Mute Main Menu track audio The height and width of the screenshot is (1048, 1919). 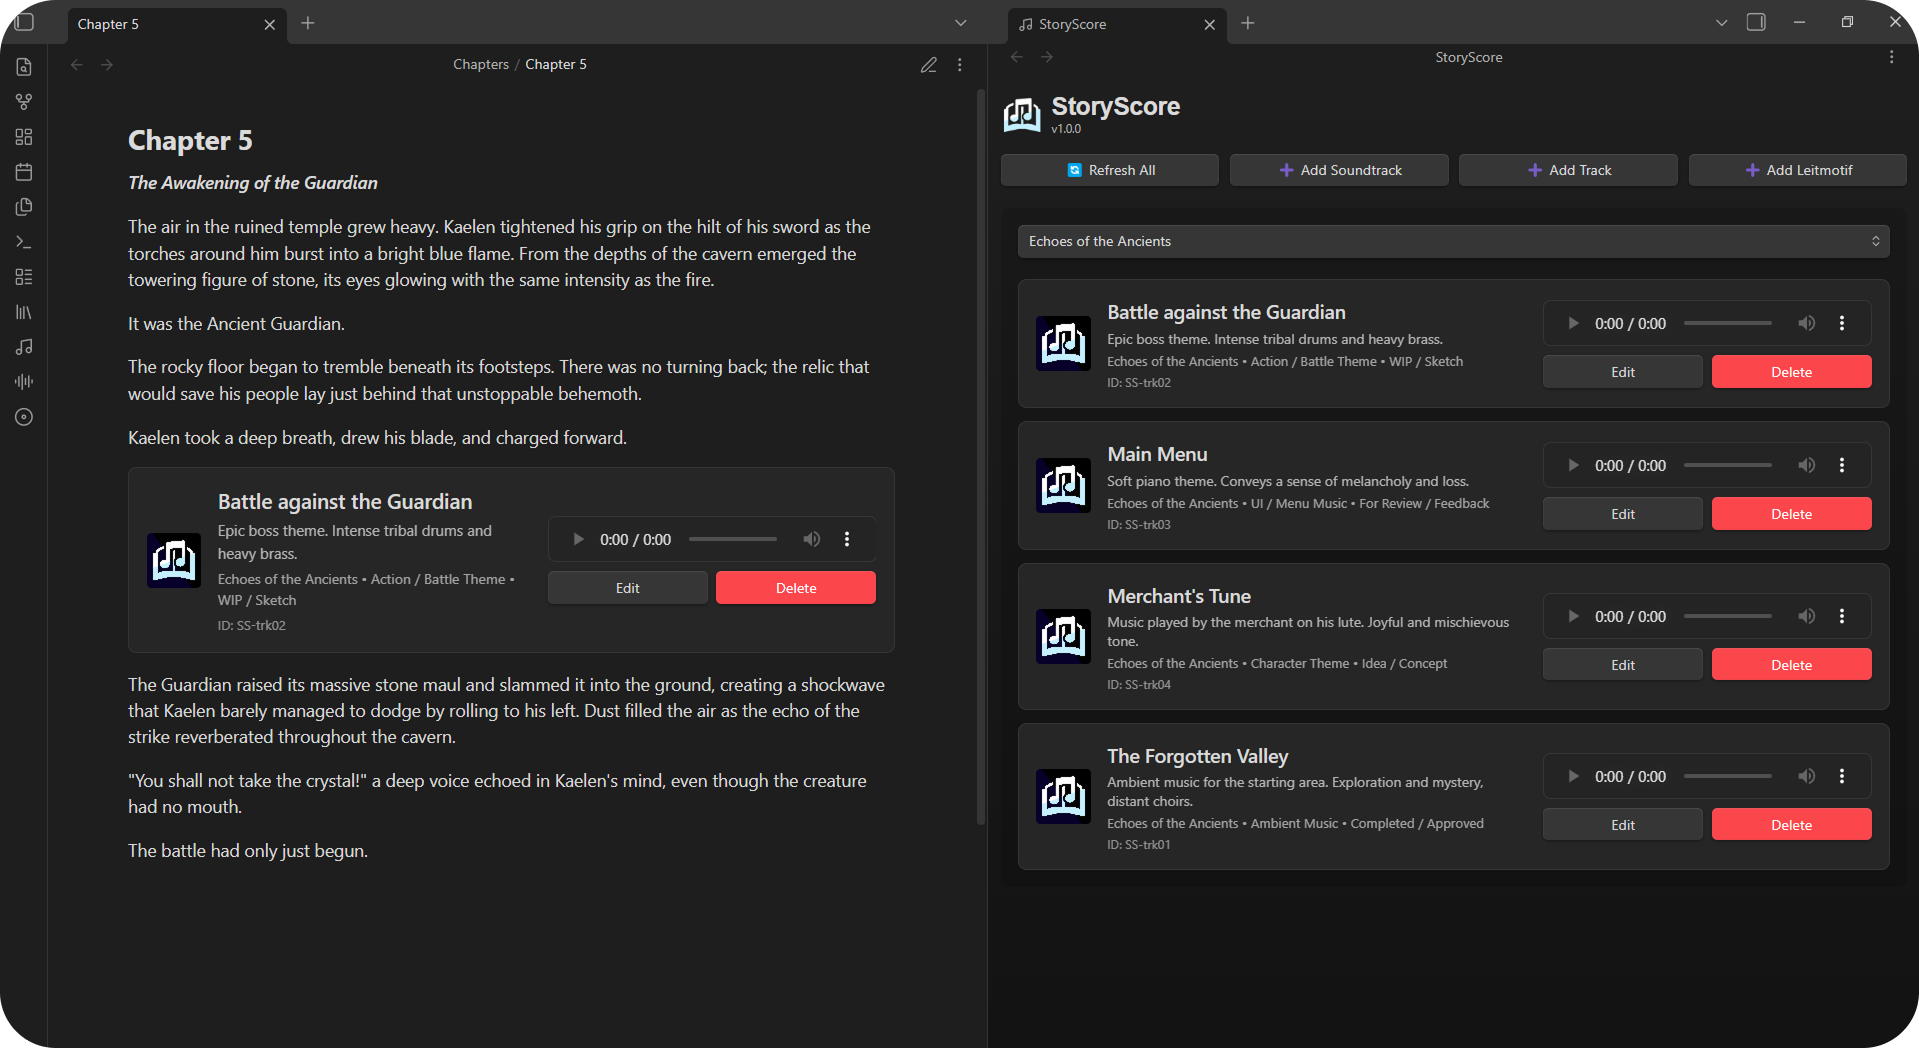pos(1806,465)
